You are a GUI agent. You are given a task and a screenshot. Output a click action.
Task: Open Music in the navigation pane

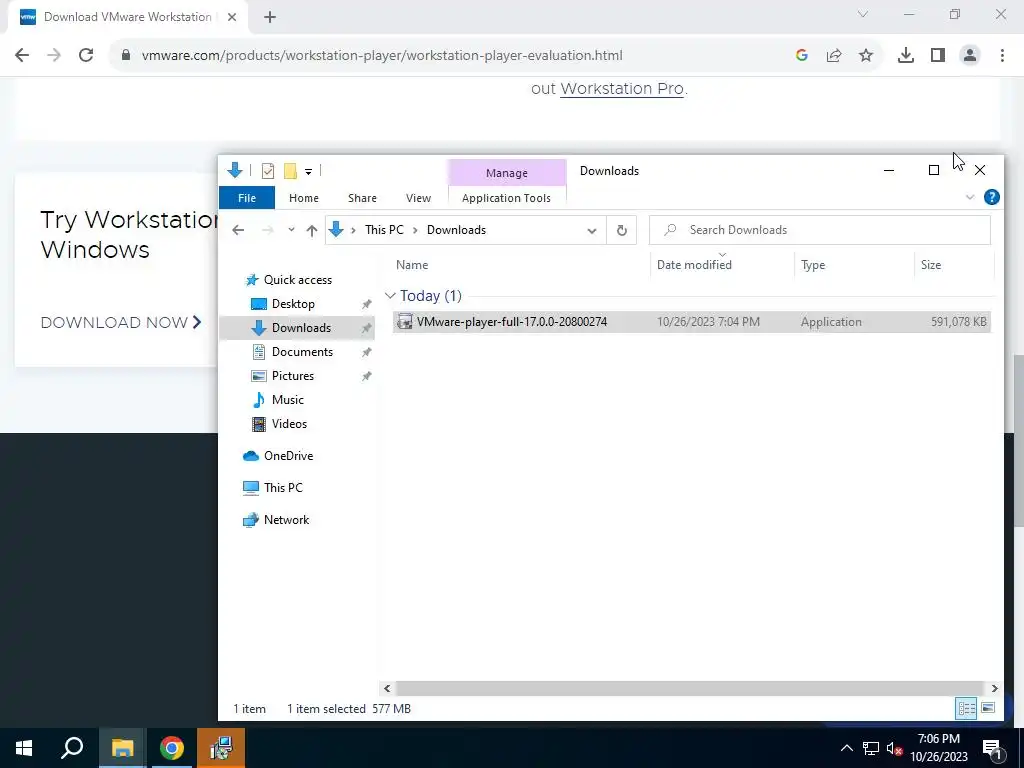[287, 400]
